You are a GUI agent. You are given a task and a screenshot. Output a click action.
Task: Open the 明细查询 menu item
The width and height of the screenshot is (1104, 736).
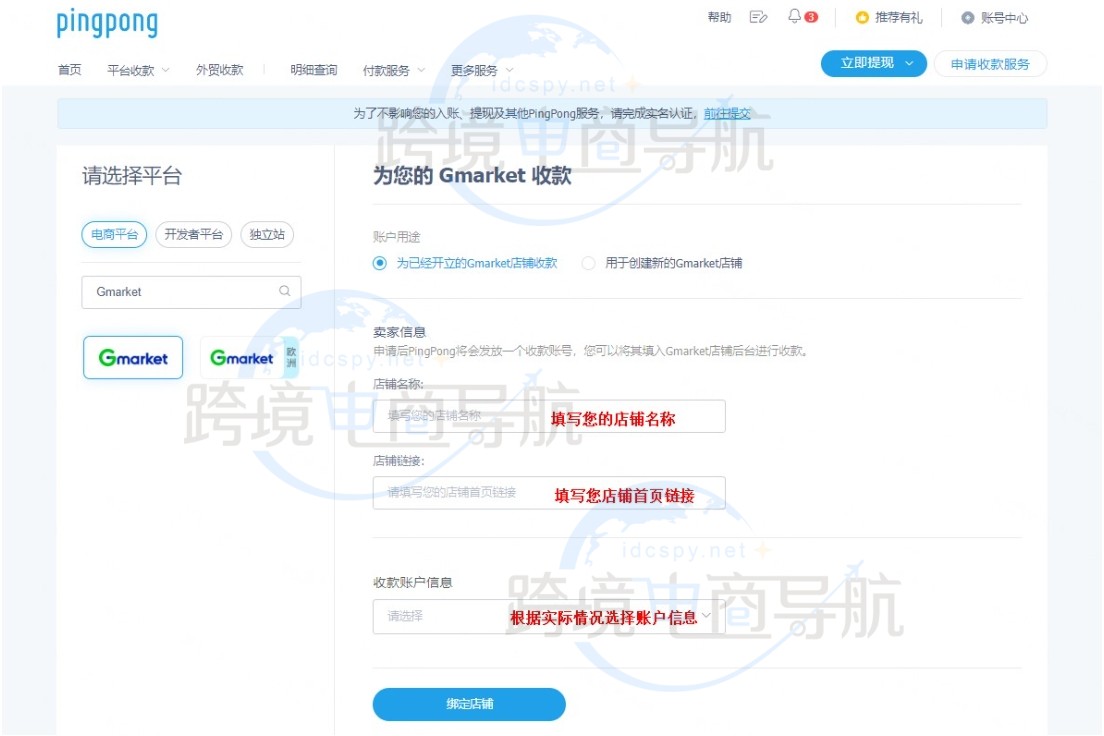(313, 70)
